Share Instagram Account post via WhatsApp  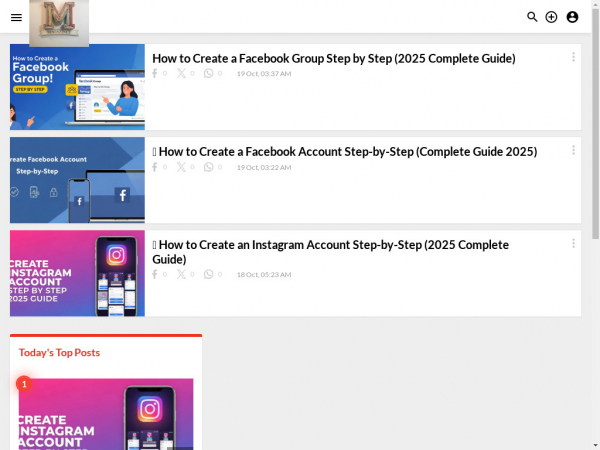208,274
